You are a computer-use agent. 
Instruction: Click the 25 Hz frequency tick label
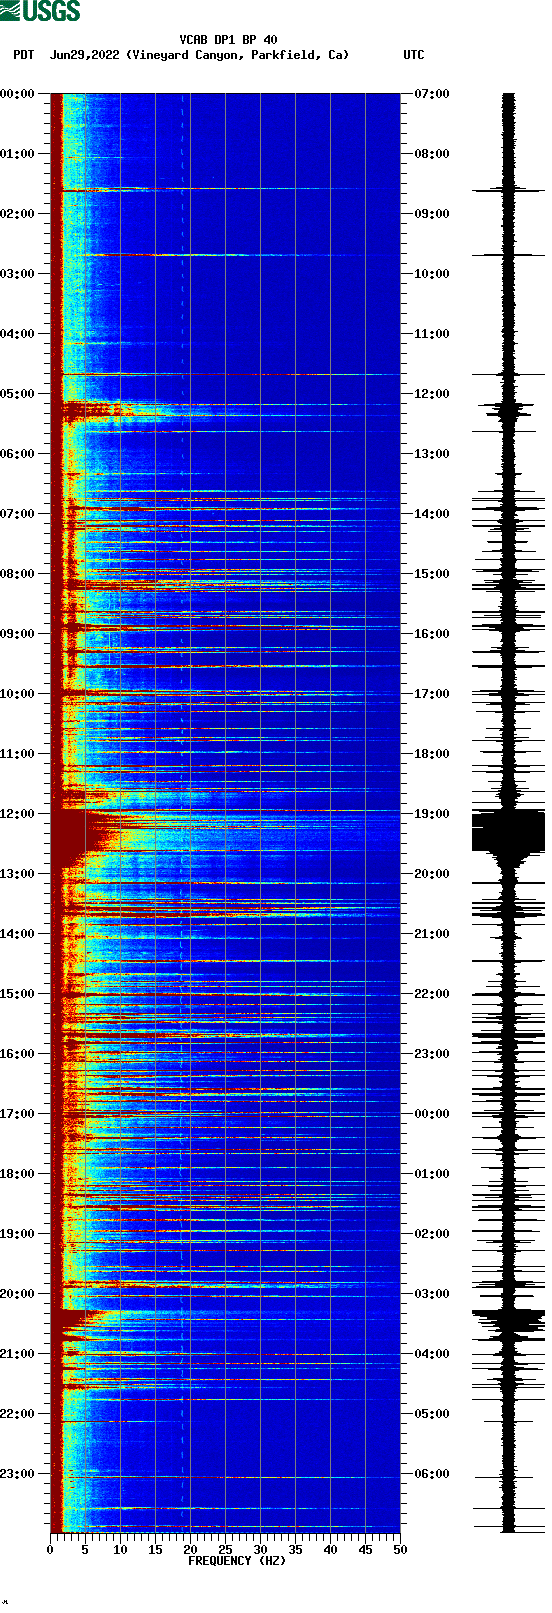[225, 1550]
